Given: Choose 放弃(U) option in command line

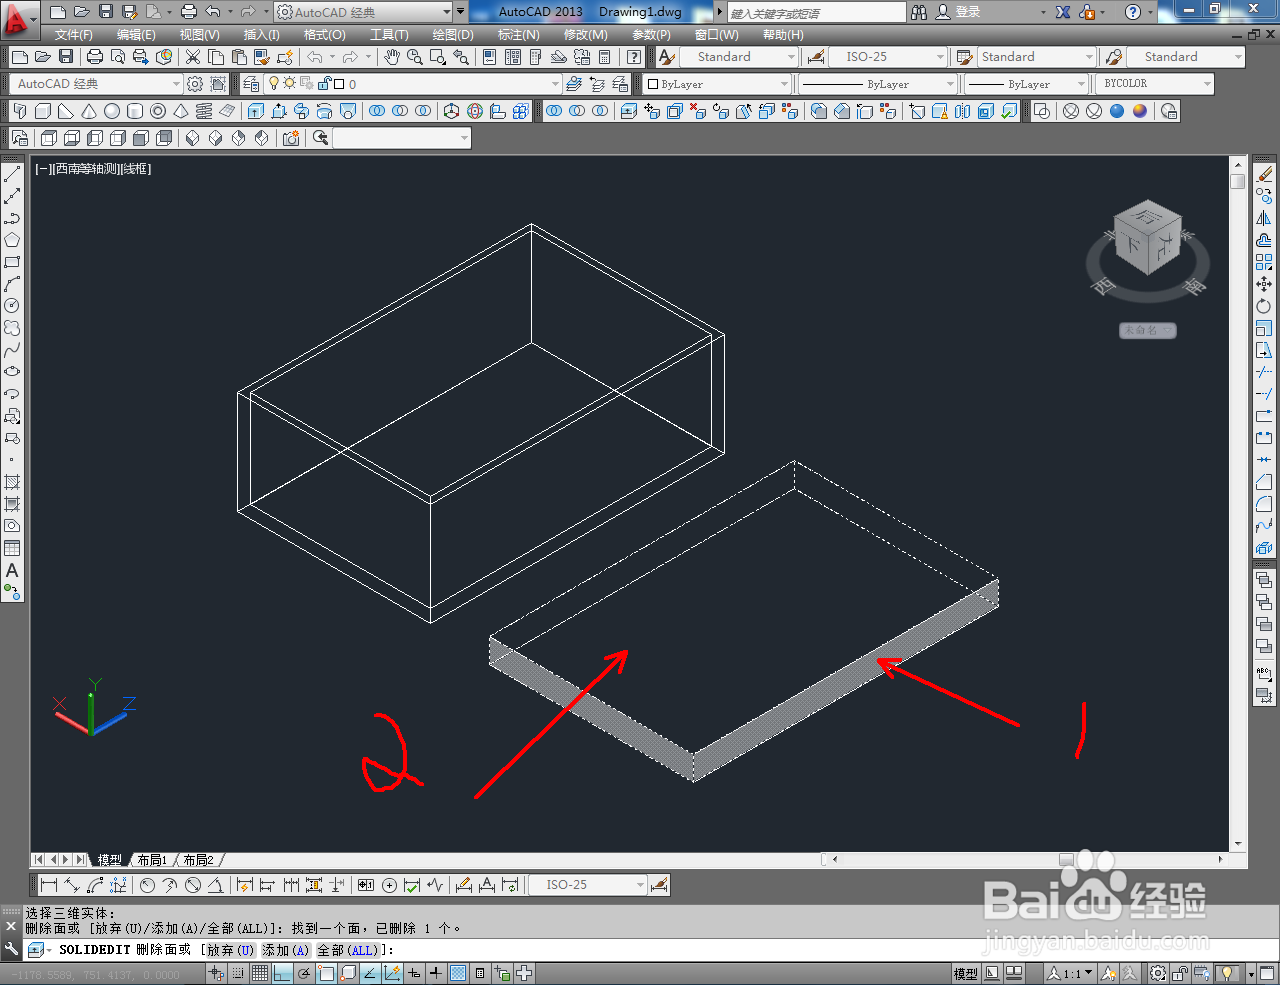Looking at the screenshot, I should pyautogui.click(x=230, y=950).
